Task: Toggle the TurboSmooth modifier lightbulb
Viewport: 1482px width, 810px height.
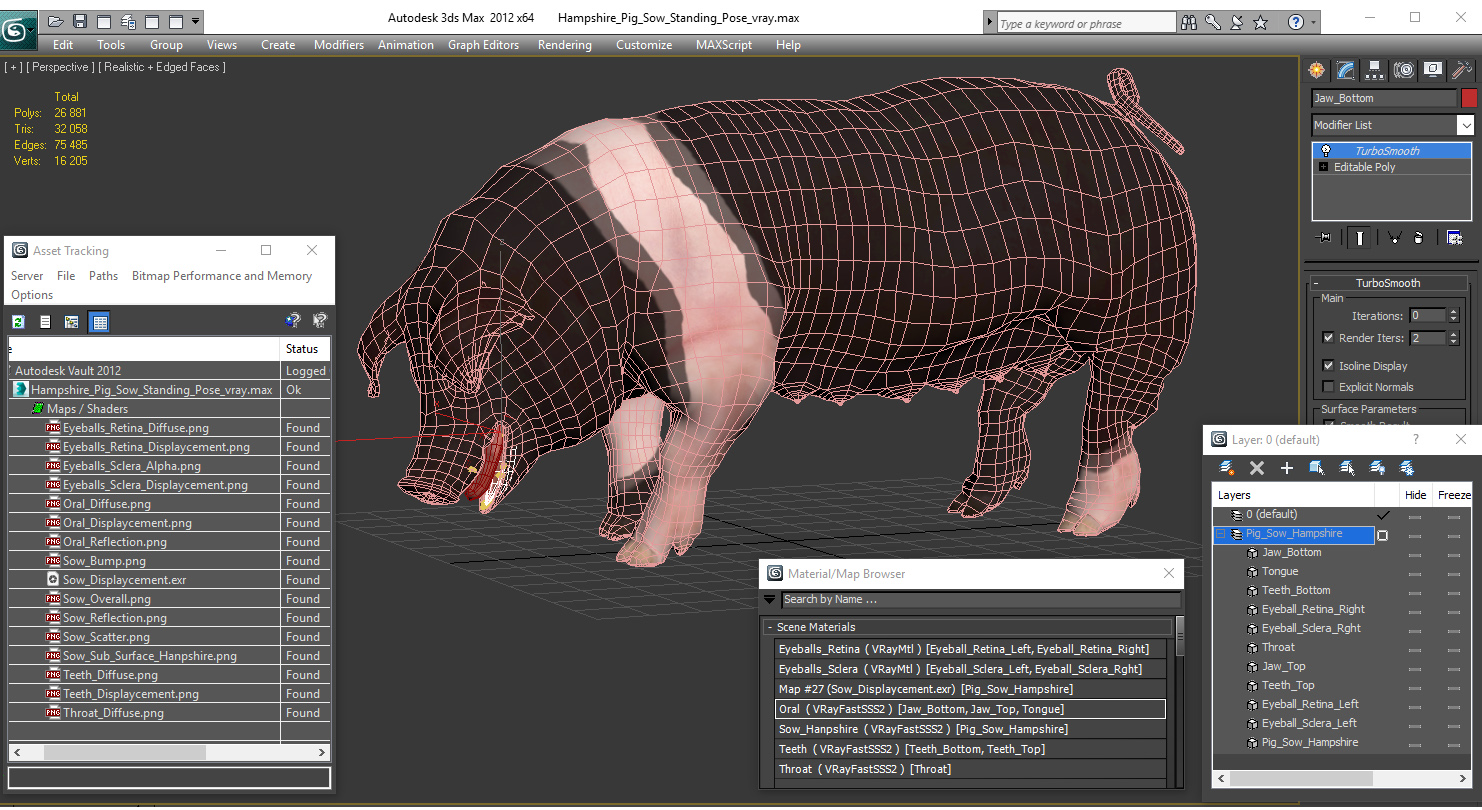Action: (x=1326, y=151)
